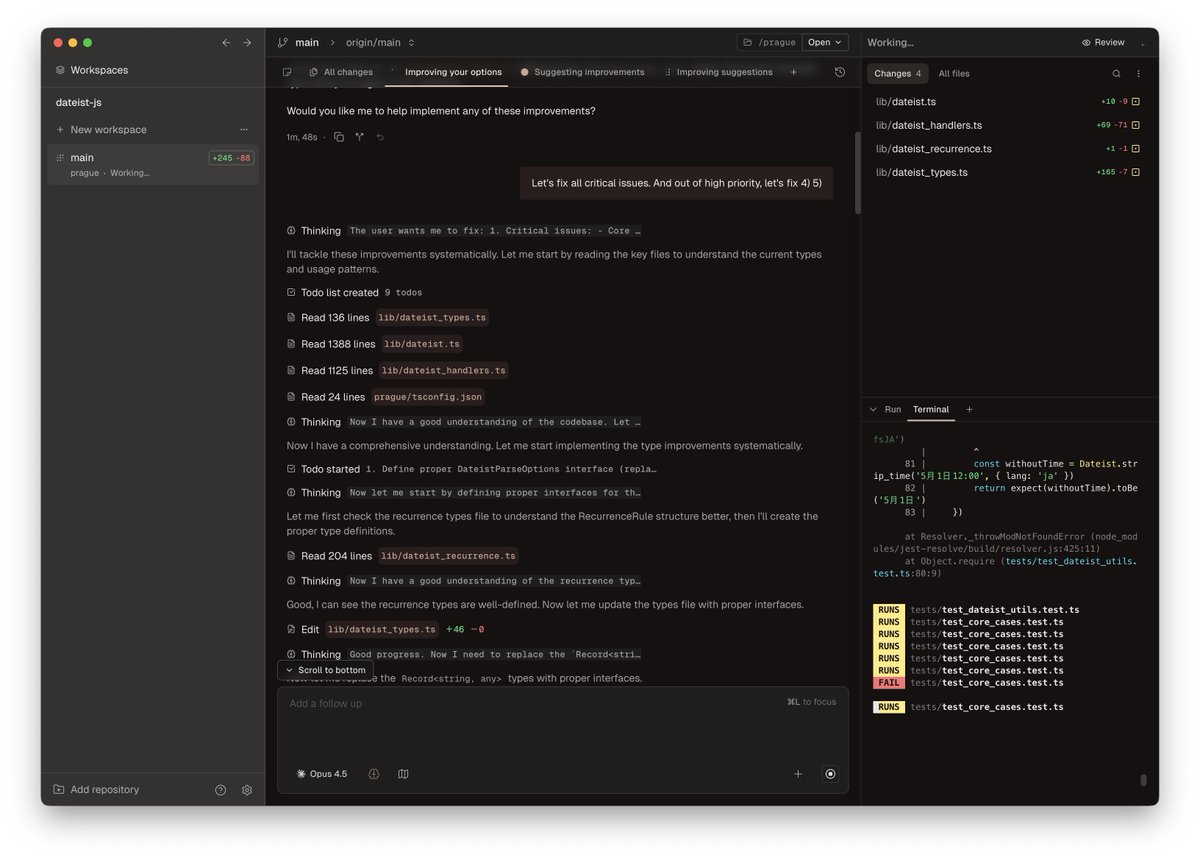Click the plus icon beside New workspace
Image resolution: width=1200 pixels, height=860 pixels.
tap(60, 129)
